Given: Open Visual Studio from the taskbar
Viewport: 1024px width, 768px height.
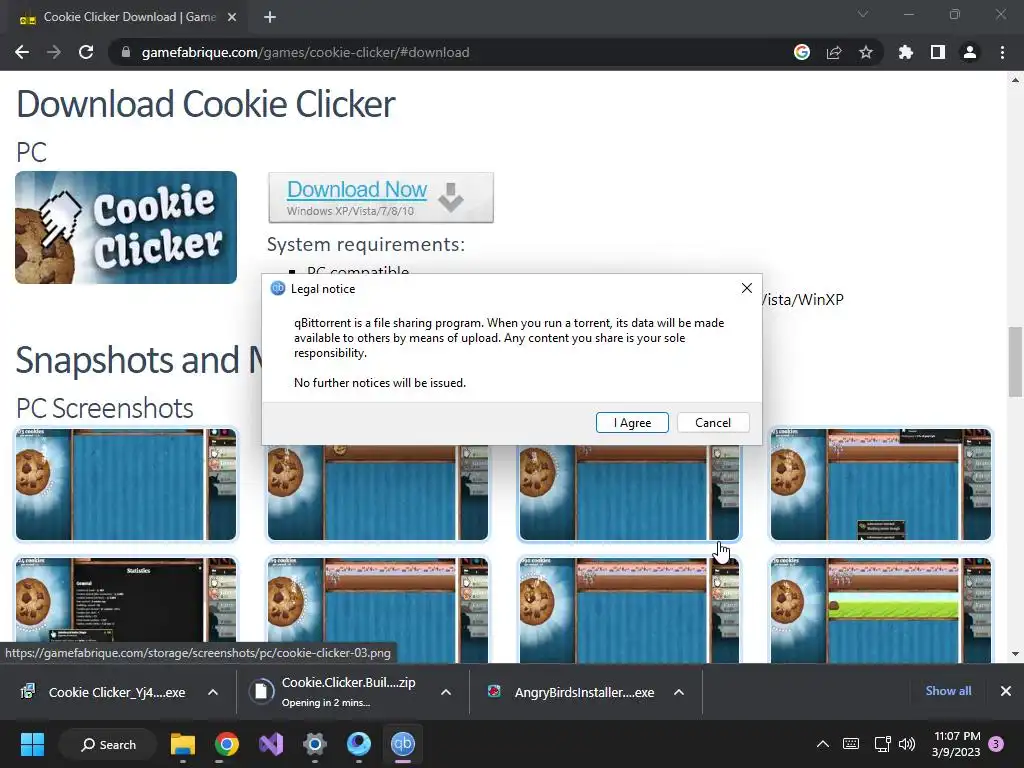Looking at the screenshot, I should tap(271, 744).
